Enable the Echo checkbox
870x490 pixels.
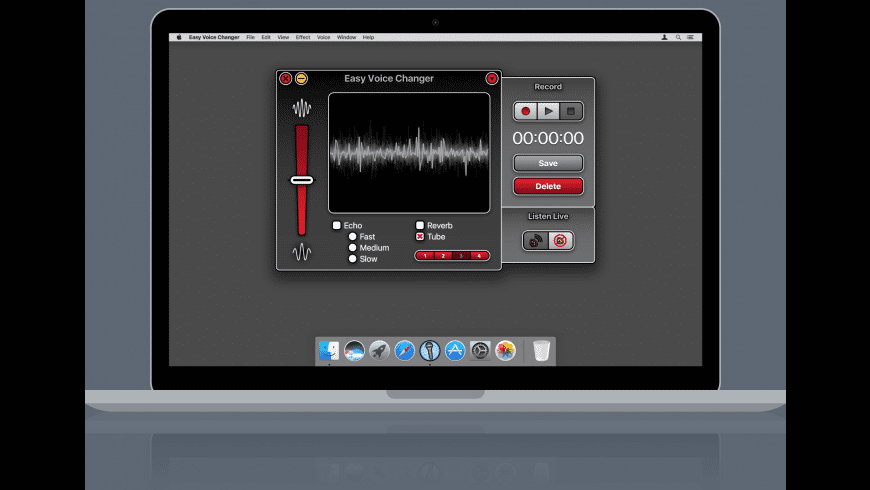(x=337, y=225)
